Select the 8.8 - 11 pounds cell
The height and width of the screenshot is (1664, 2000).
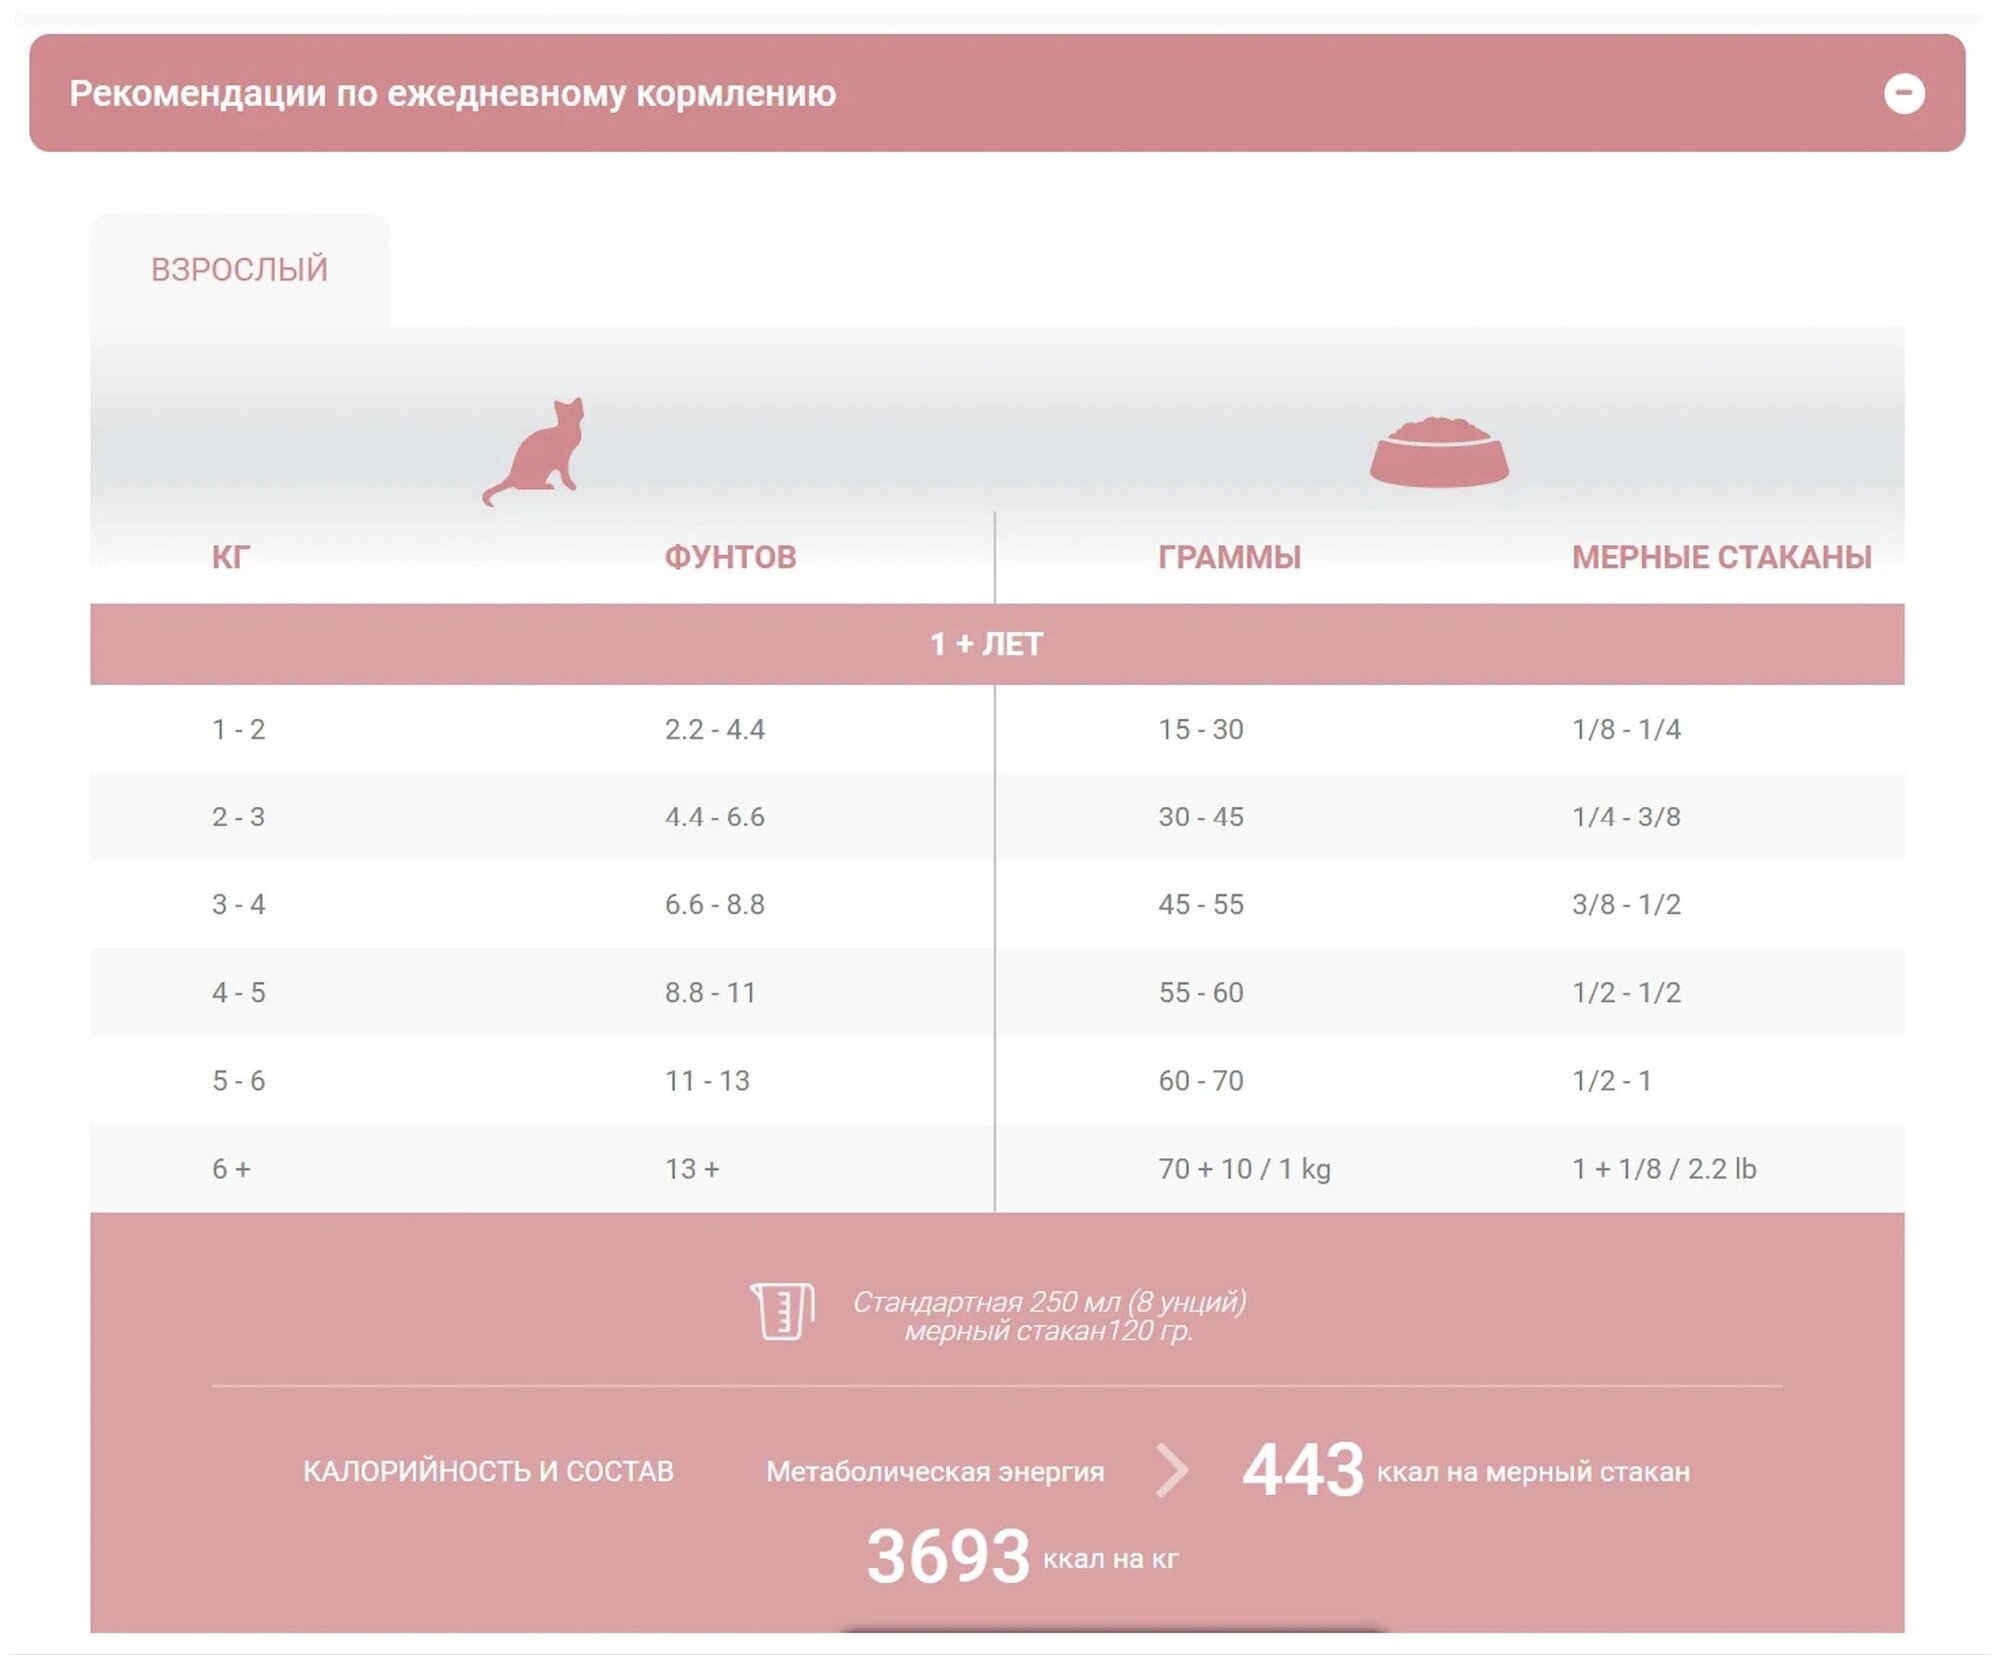[710, 993]
